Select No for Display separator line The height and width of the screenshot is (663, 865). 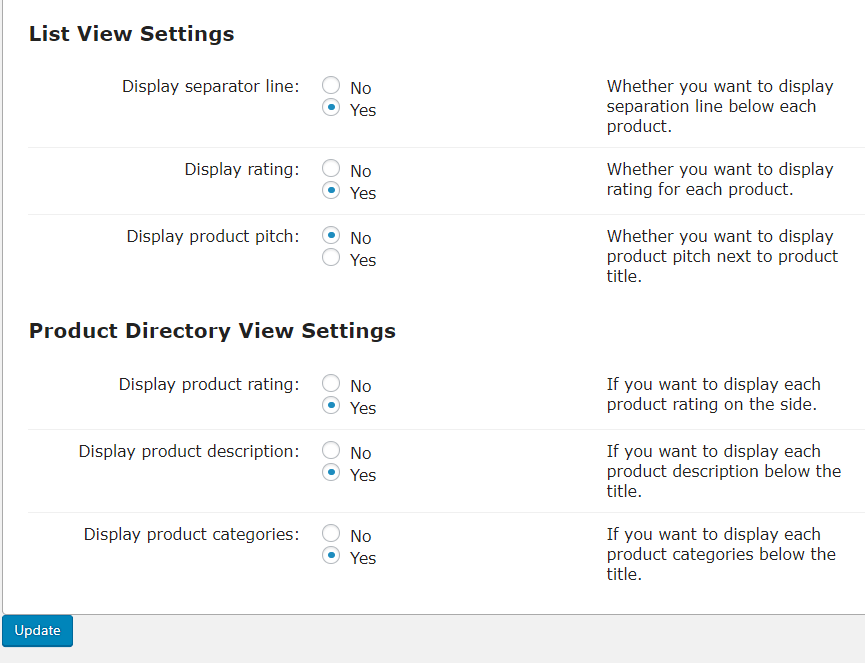tap(331, 87)
